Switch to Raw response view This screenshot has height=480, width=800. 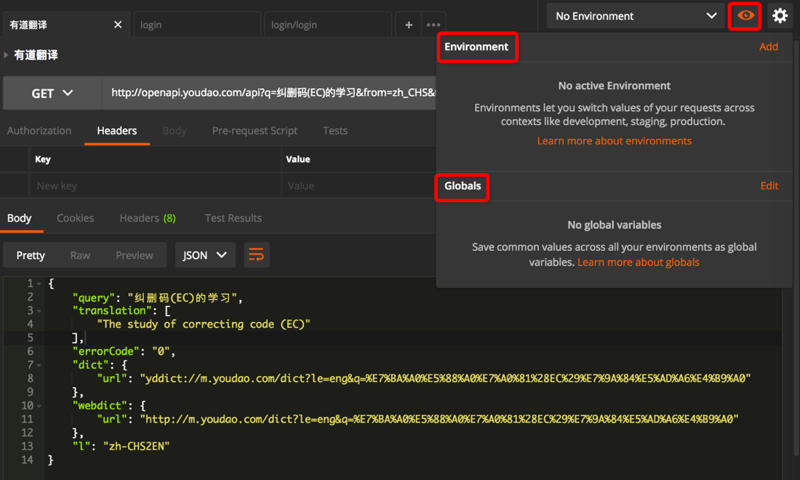pos(80,255)
